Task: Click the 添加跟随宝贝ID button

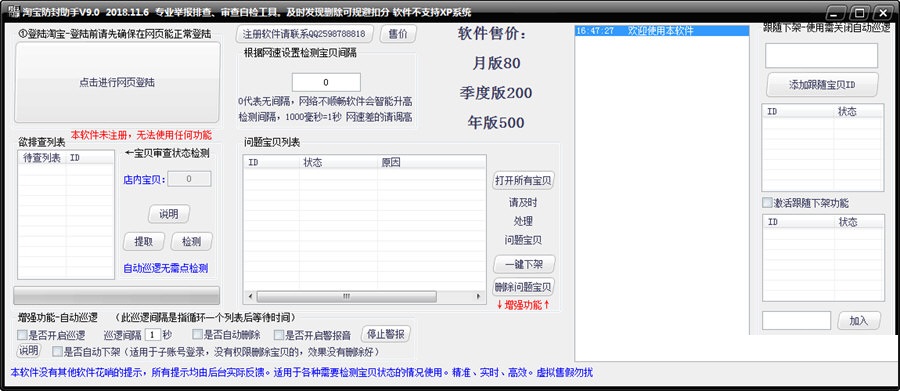Action: coord(822,85)
